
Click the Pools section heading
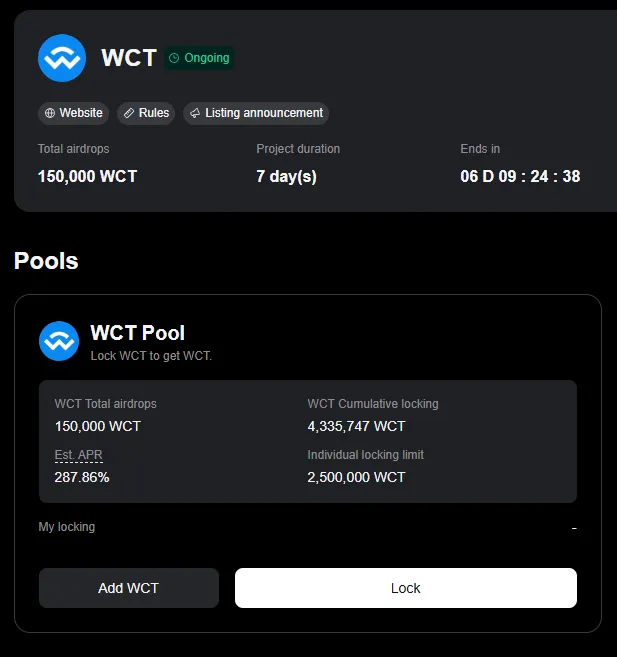click(x=46, y=261)
